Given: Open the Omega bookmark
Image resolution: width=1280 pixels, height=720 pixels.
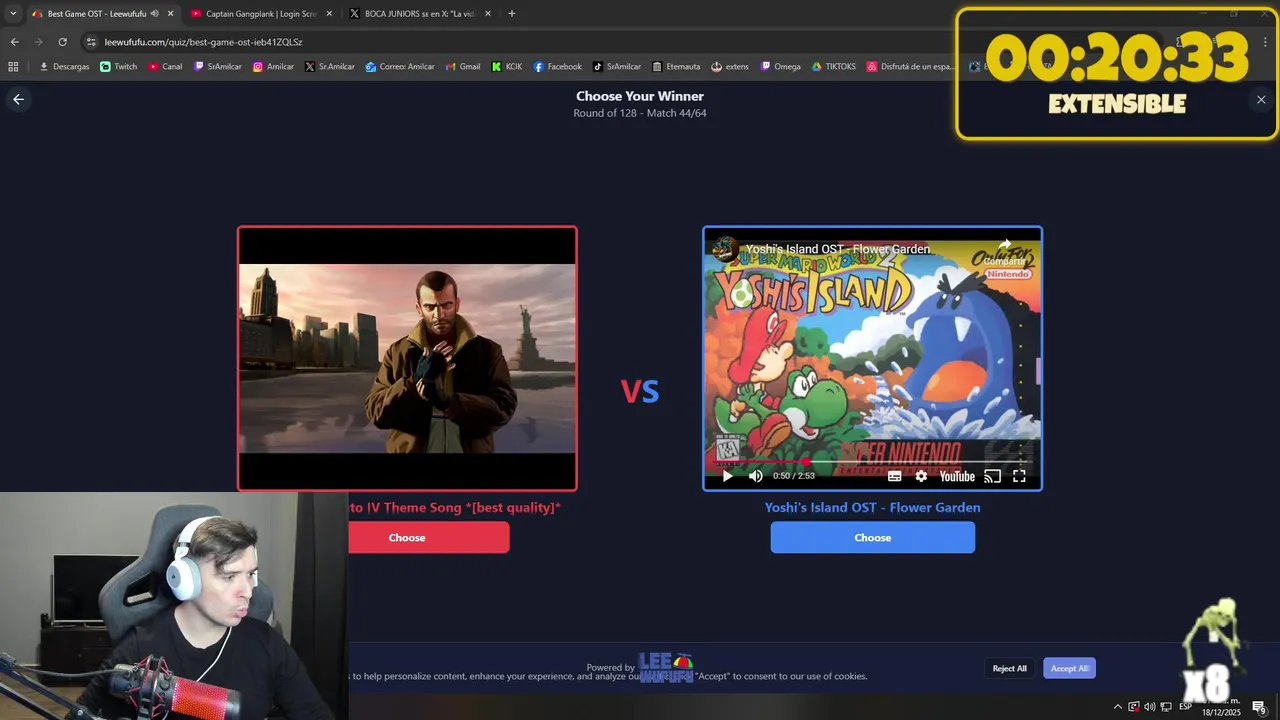Looking at the screenshot, I should click(x=781, y=67).
